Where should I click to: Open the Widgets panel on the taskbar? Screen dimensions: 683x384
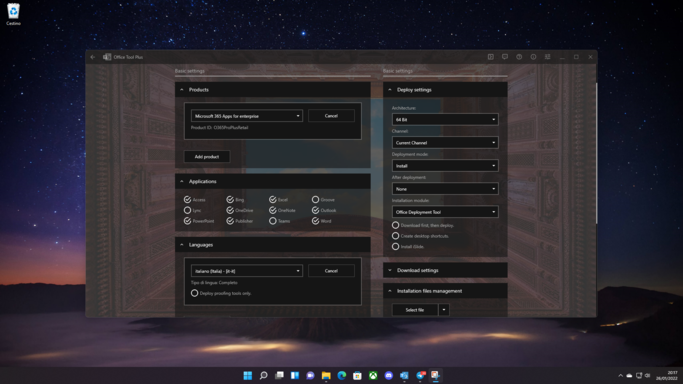(x=295, y=375)
